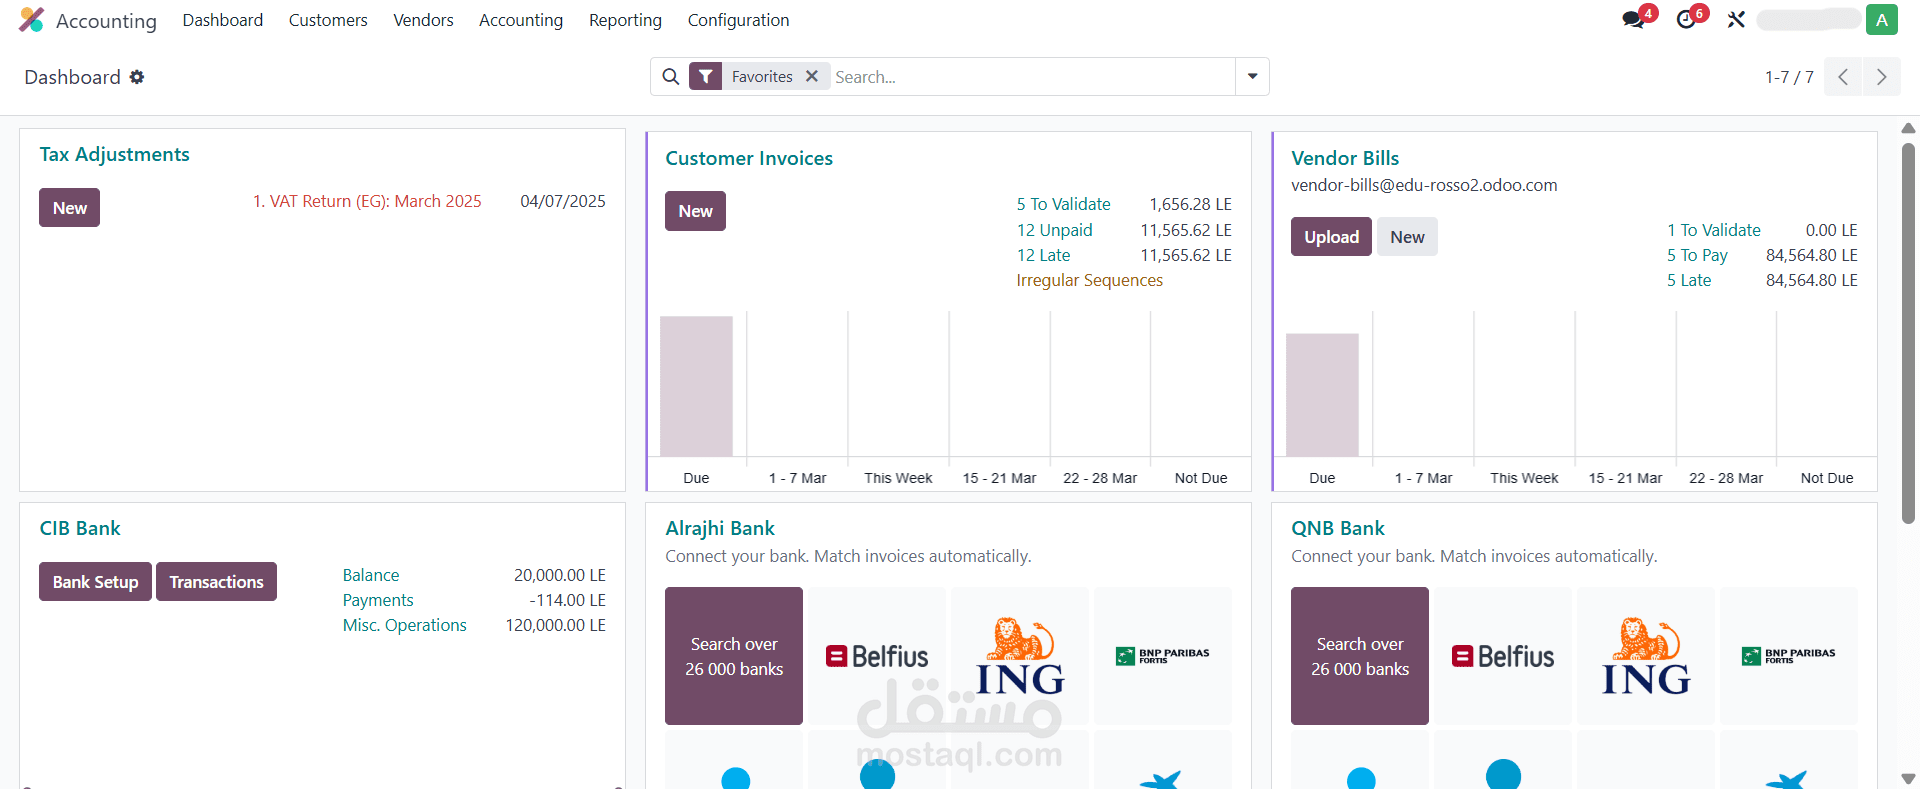Image resolution: width=1920 pixels, height=789 pixels.
Task: Click New in Vendor Bills
Action: pyautogui.click(x=1407, y=237)
